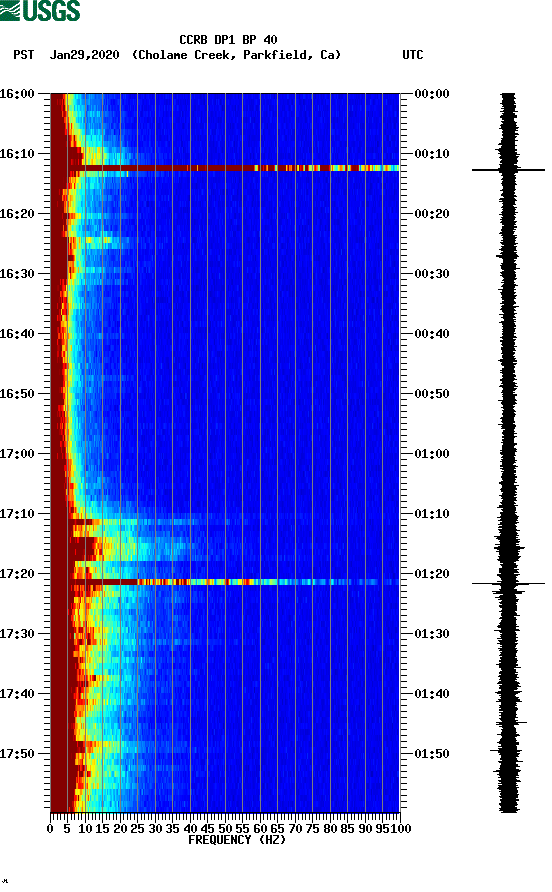Click the 16:30 PST time label
Viewport: 552px width, 892px height.
tap(17, 274)
